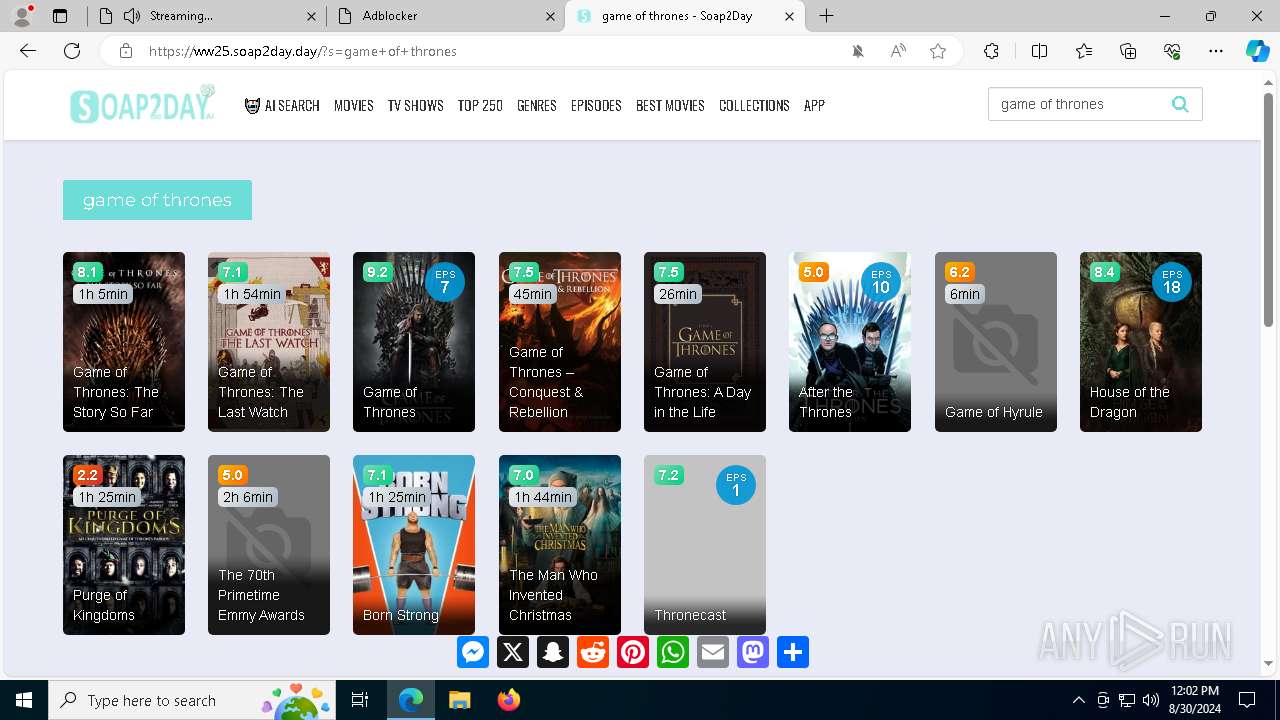Open Collections site menu item
The image size is (1280, 720).
(754, 105)
